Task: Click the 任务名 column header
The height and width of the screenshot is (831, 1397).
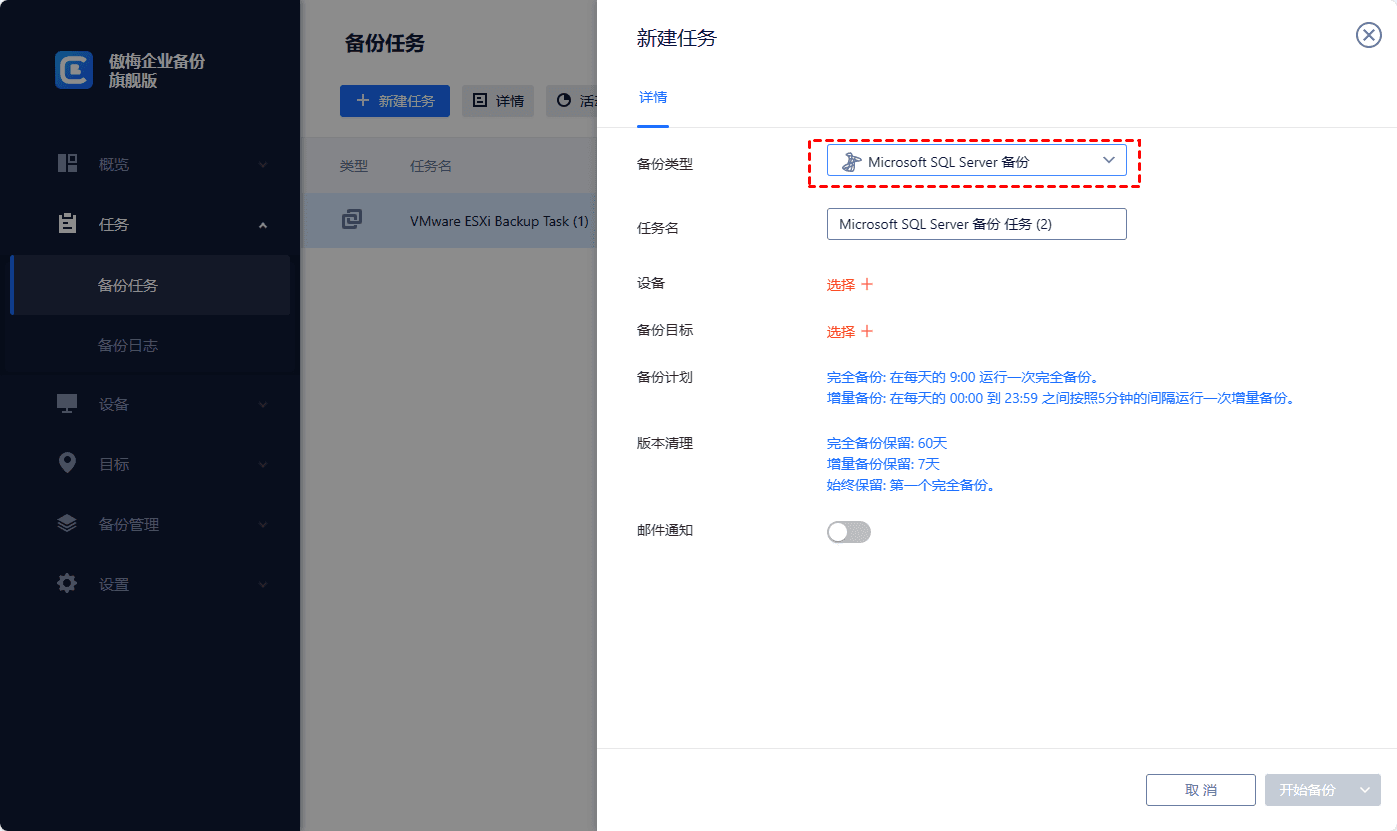Action: [431, 166]
